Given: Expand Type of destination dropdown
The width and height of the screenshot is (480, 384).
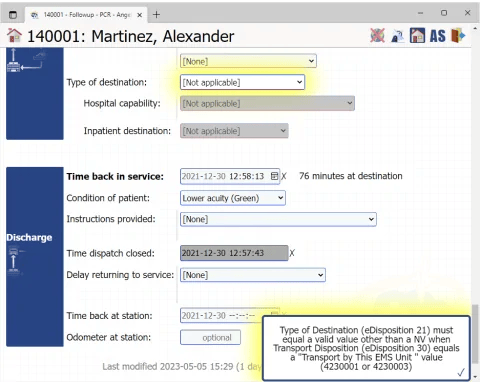Looking at the screenshot, I should tap(242, 82).
